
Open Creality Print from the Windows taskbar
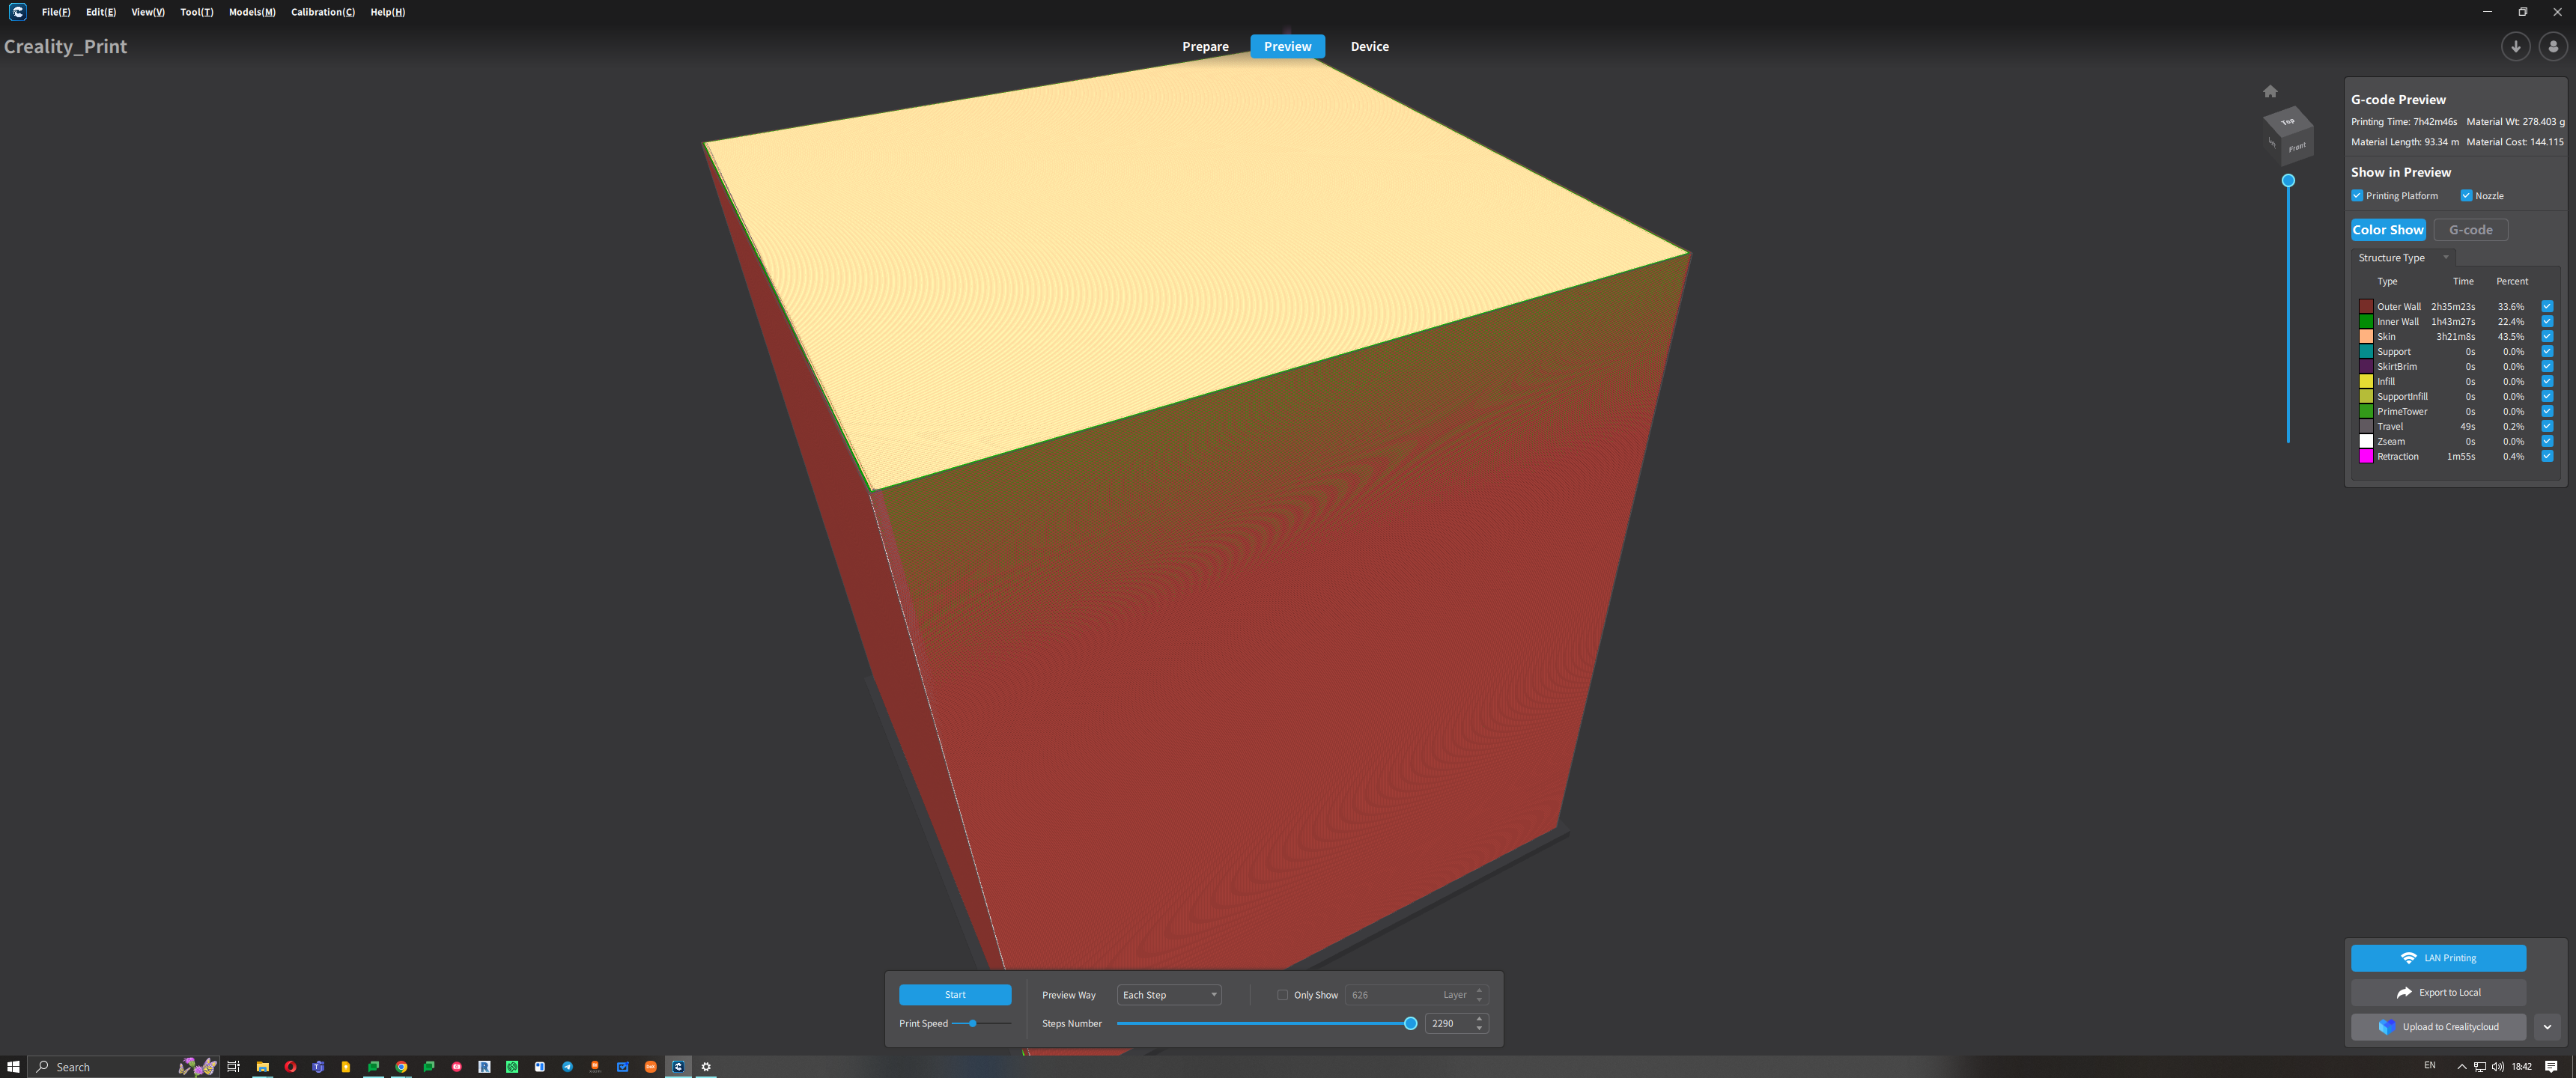pyautogui.click(x=679, y=1066)
